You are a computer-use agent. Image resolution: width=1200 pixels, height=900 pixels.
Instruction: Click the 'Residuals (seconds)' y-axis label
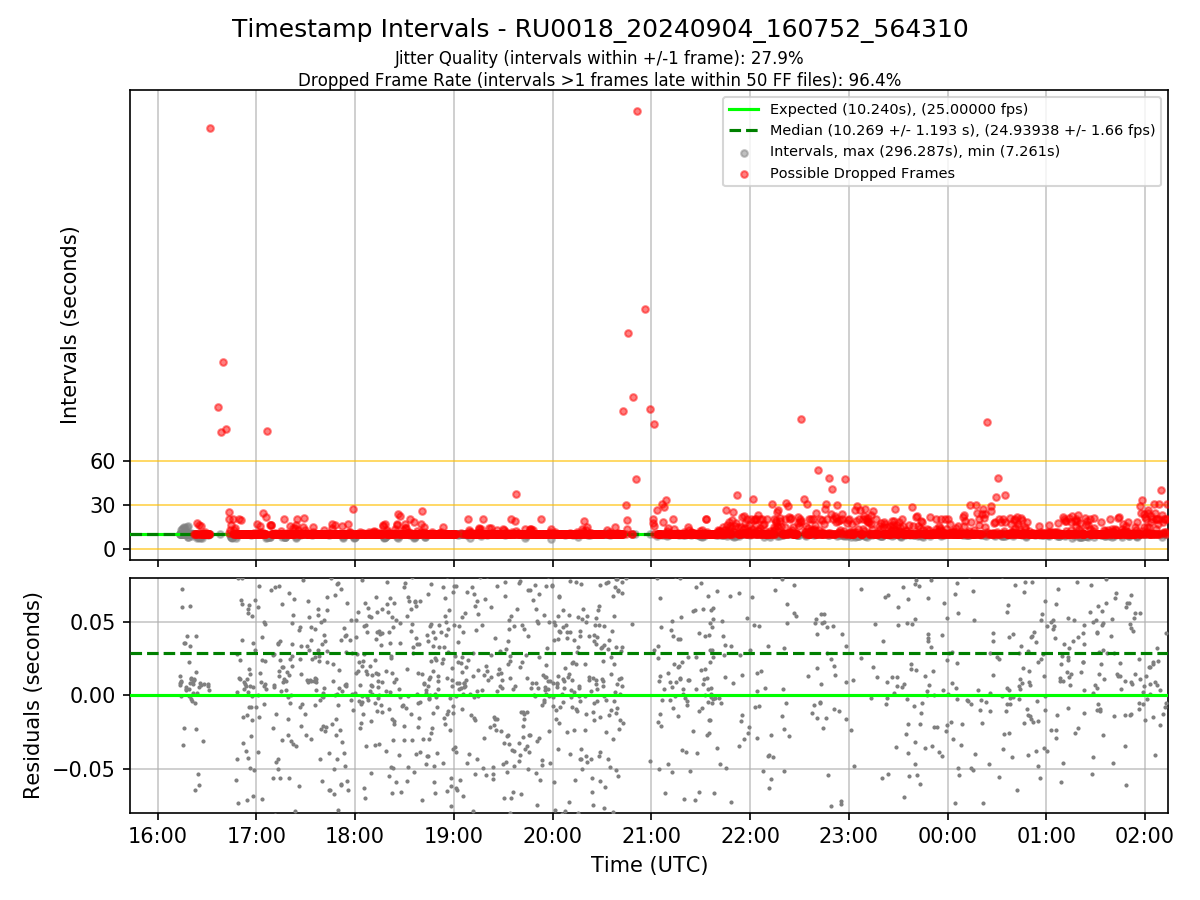[32, 696]
